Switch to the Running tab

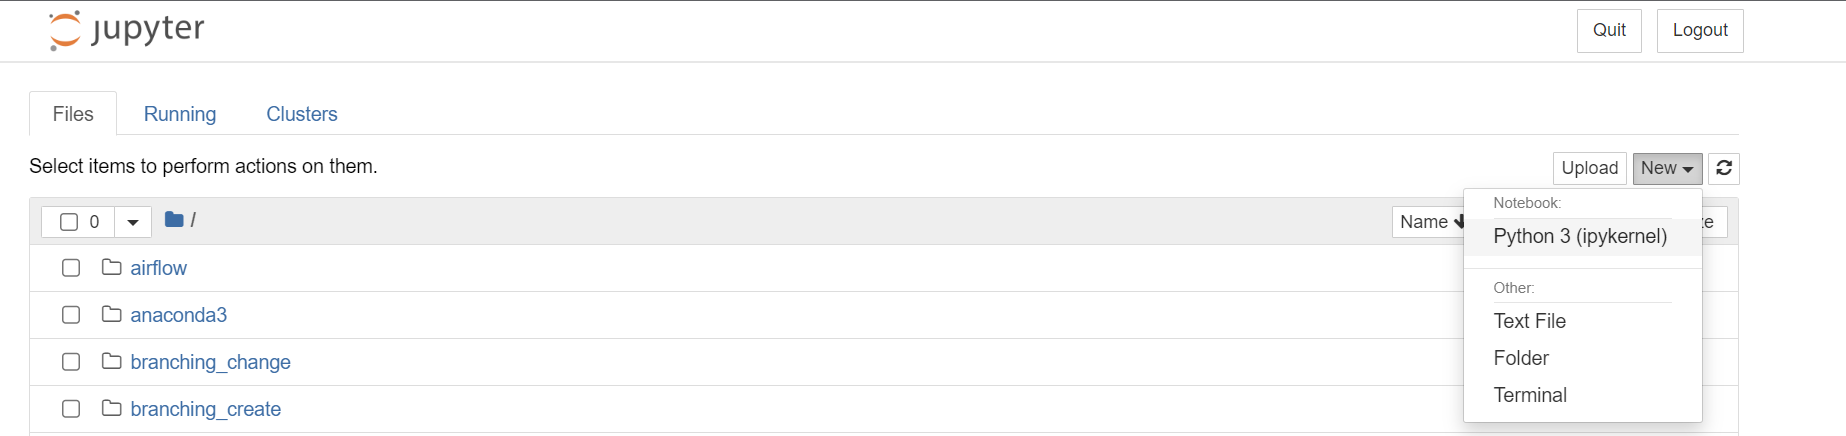[x=180, y=114]
